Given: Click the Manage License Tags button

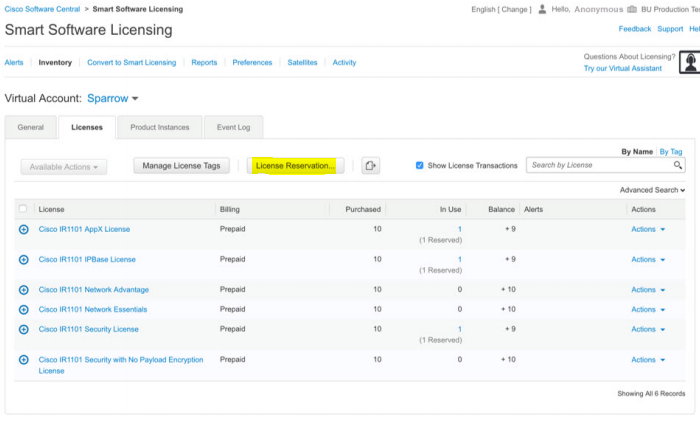Looking at the screenshot, I should [181, 166].
